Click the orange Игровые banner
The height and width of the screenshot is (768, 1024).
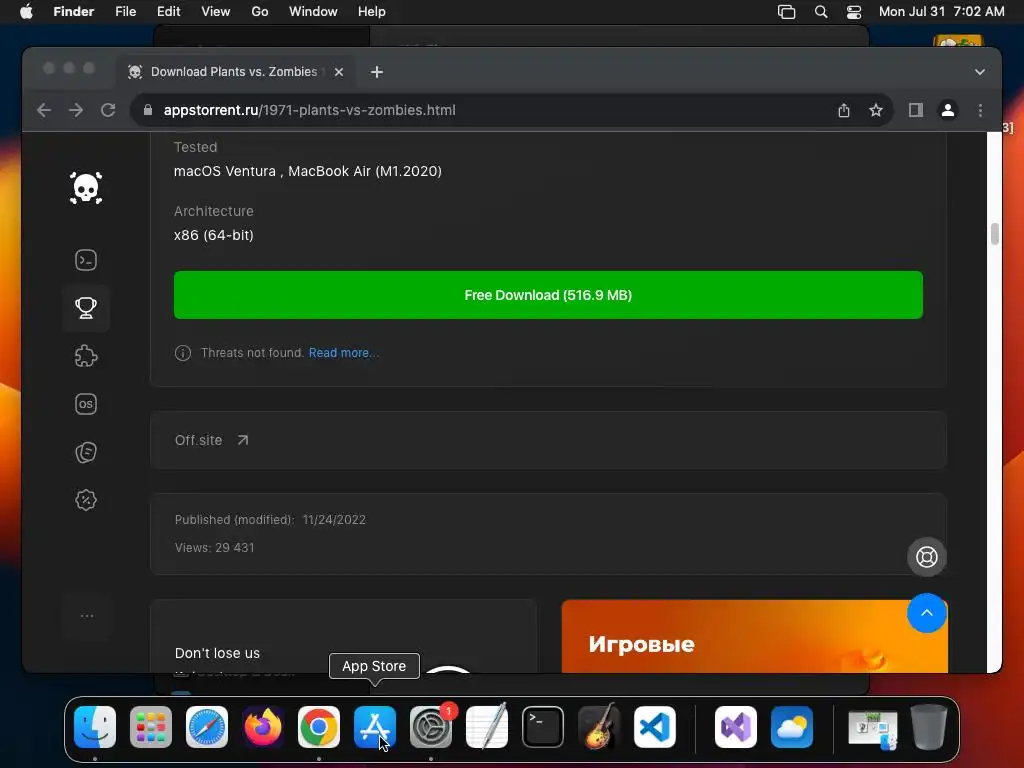pos(754,636)
